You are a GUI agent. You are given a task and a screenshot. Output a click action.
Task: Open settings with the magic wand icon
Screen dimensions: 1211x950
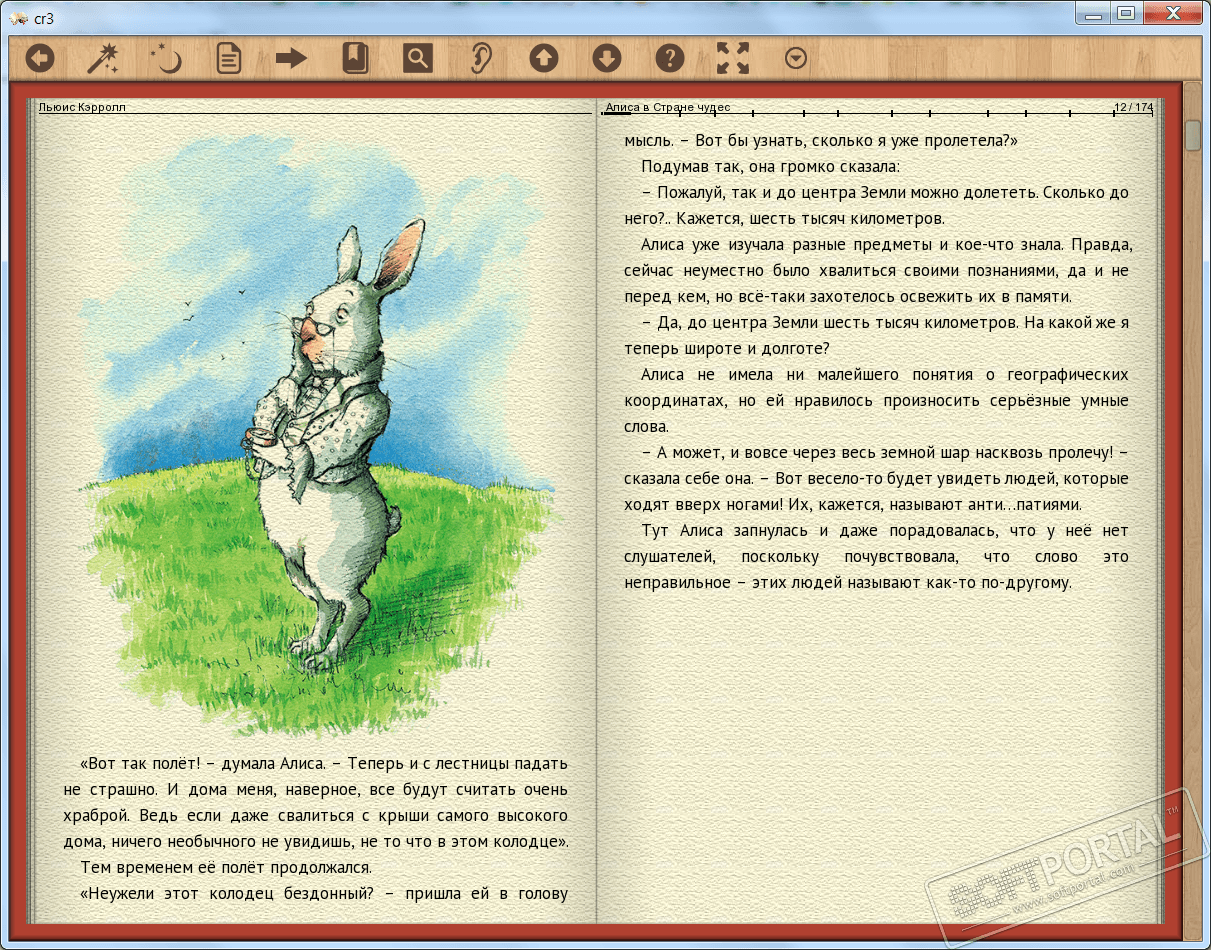102,59
